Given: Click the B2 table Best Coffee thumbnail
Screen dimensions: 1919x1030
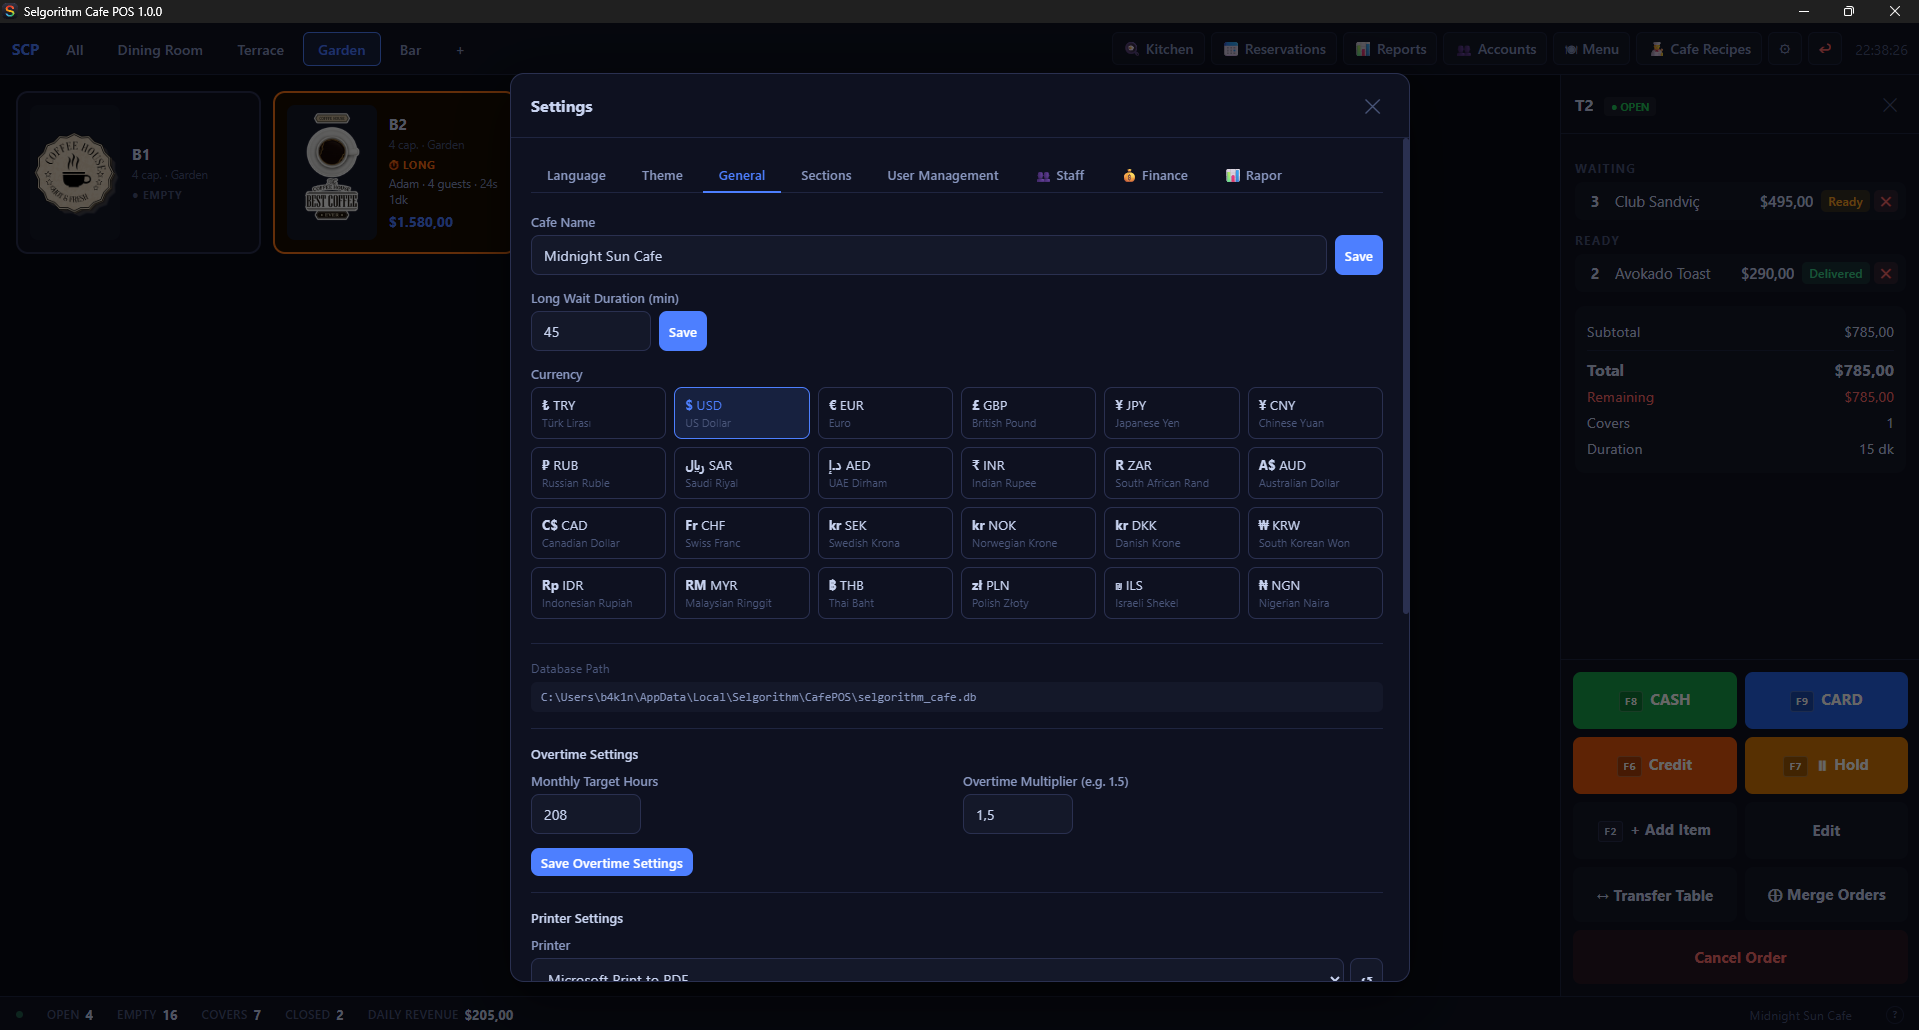Looking at the screenshot, I should coord(332,173).
